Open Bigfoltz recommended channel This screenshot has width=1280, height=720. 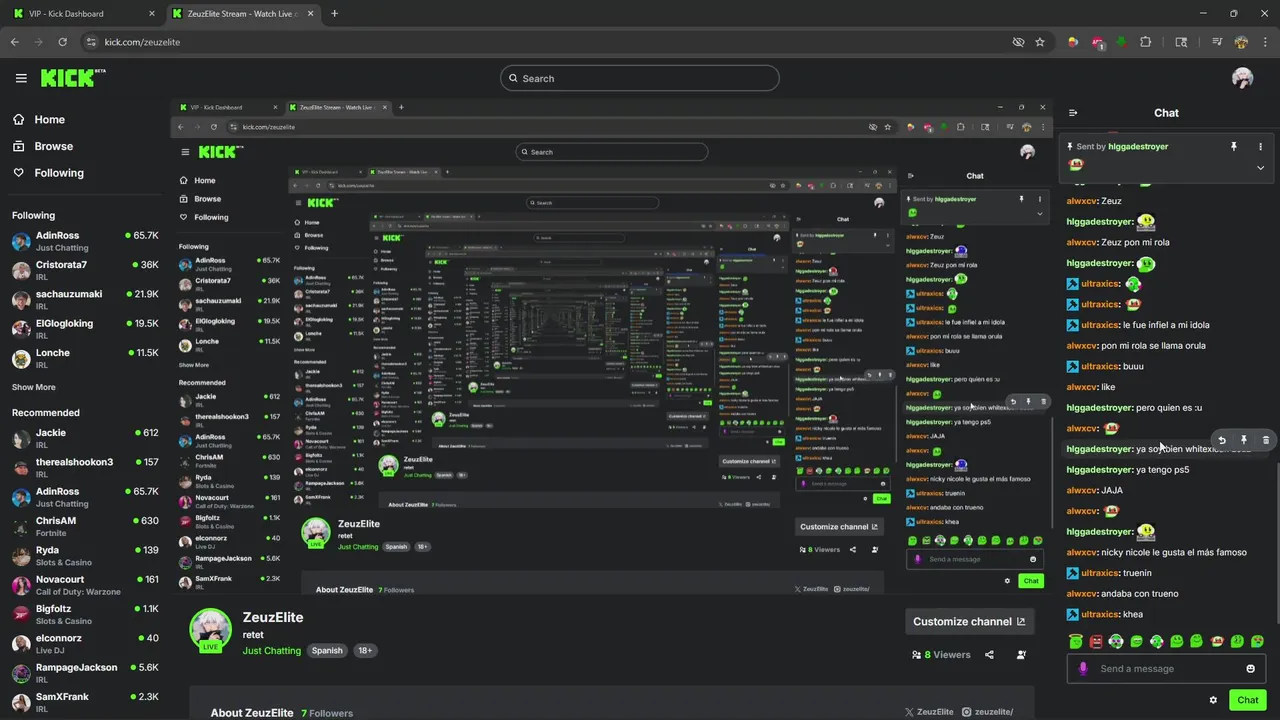[85, 614]
